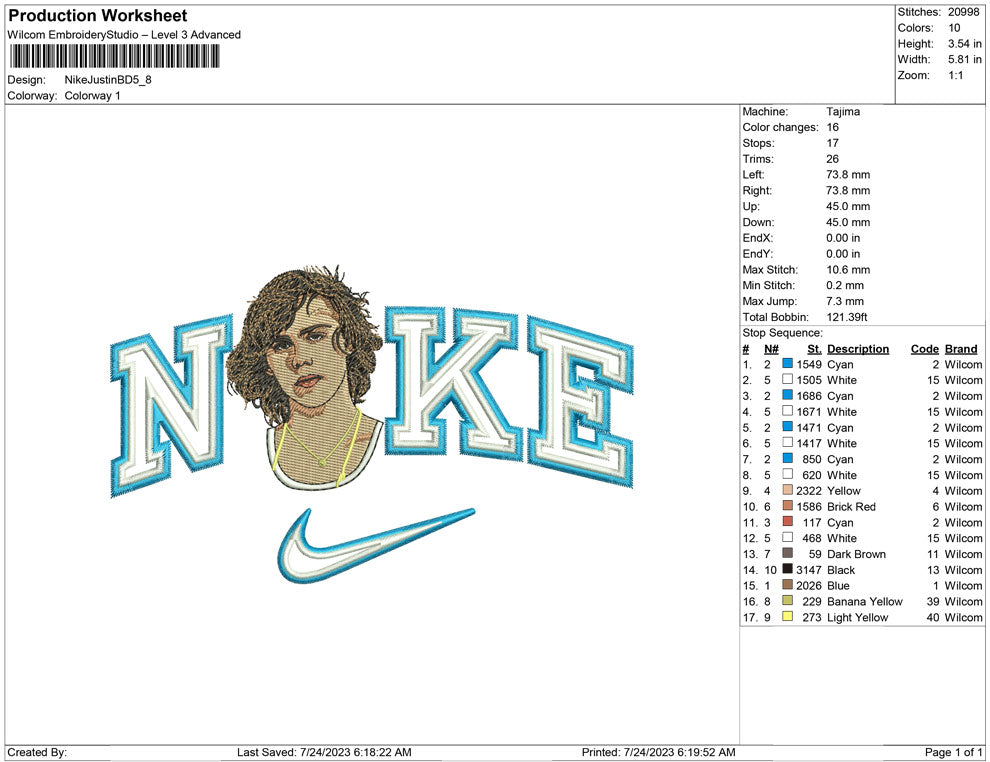
Task: Click the Width value 5.81 in
Action: tap(964, 59)
